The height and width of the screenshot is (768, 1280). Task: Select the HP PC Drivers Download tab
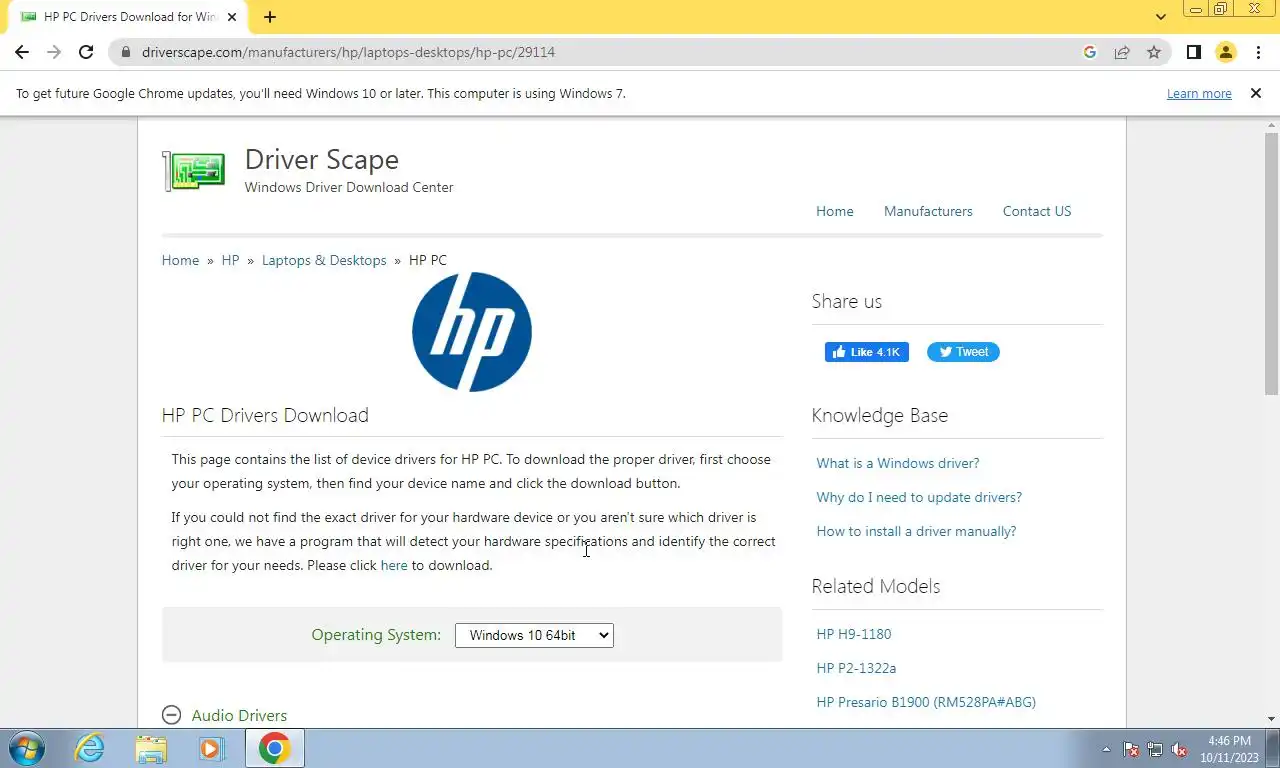coord(127,17)
